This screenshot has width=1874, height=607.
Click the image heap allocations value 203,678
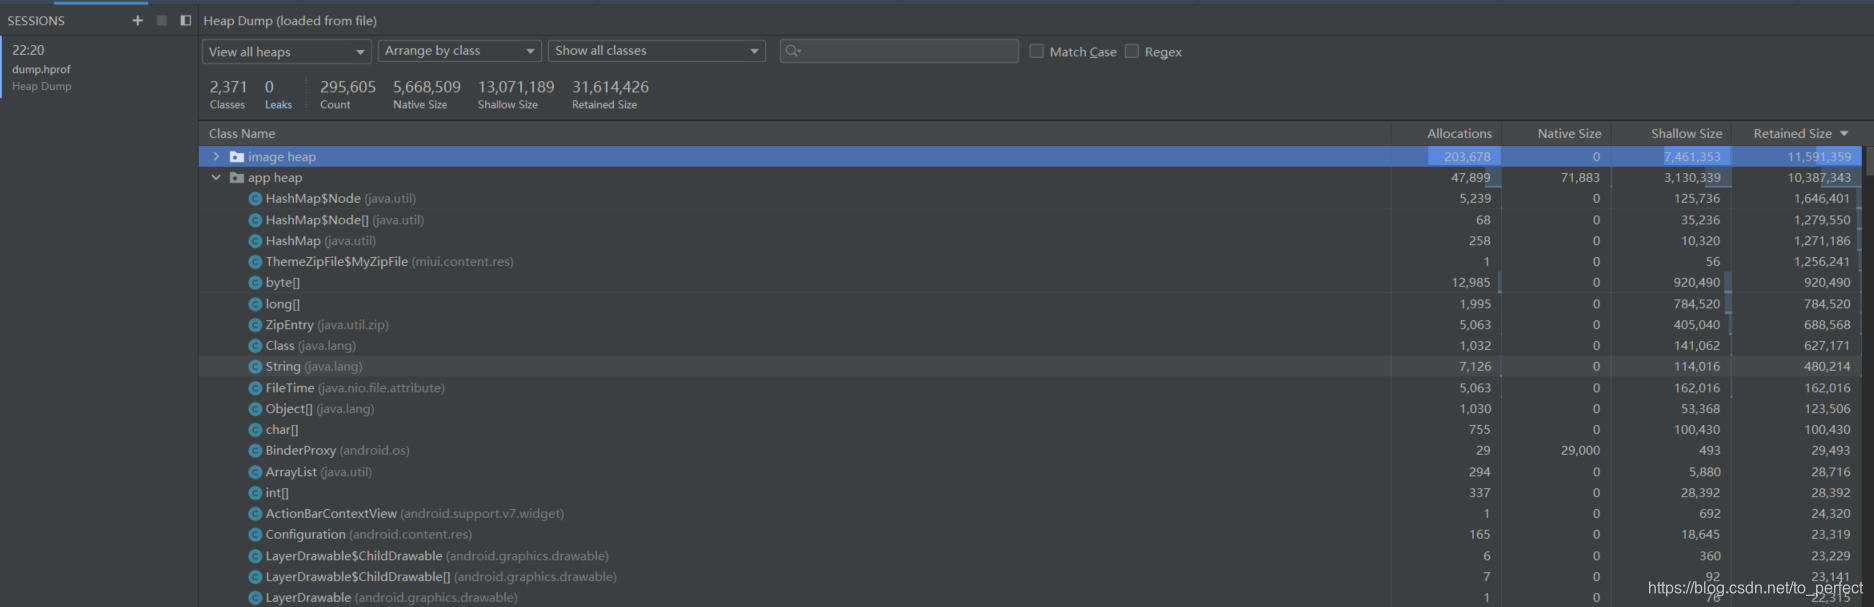(1467, 157)
